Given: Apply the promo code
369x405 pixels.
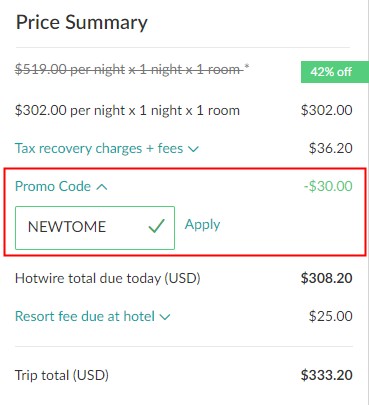Looking at the screenshot, I should pos(202,225).
